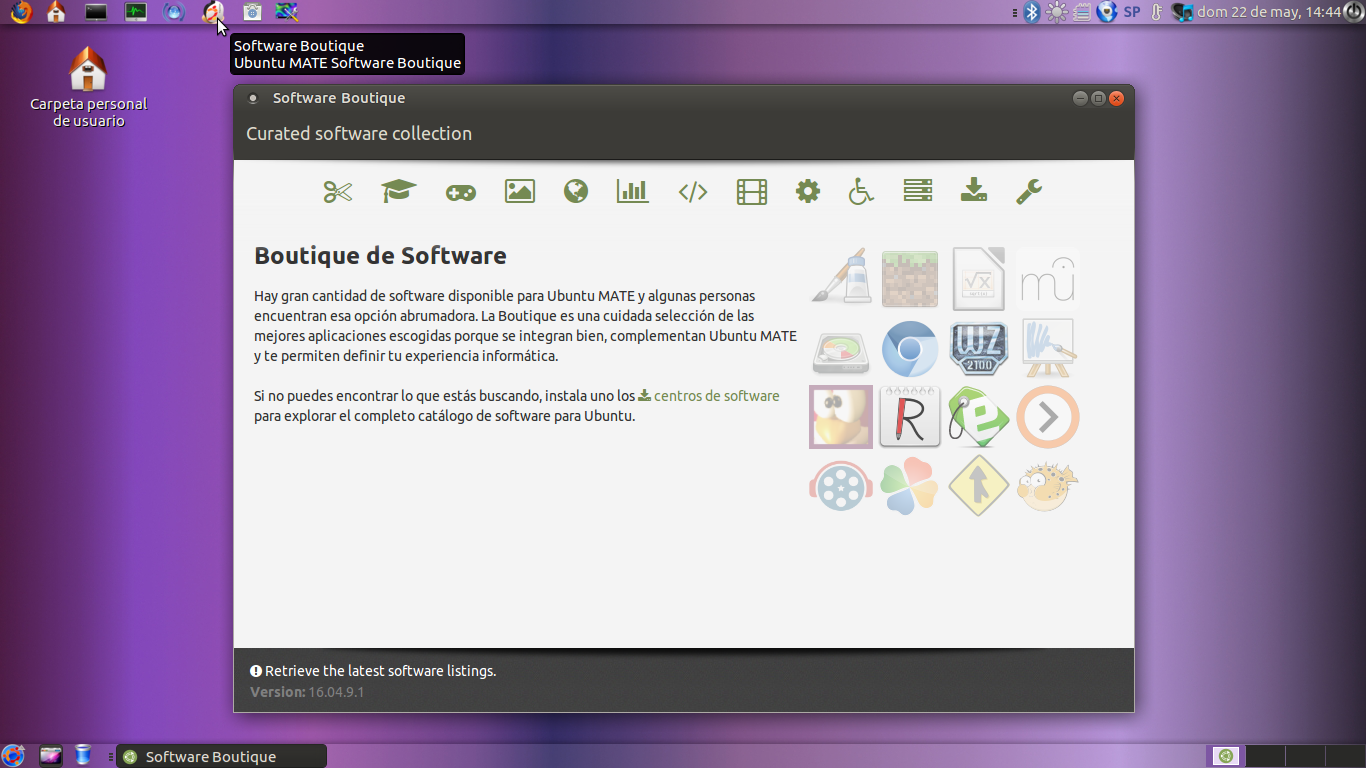Click the 'Curated software collection' subtitle

pos(359,133)
